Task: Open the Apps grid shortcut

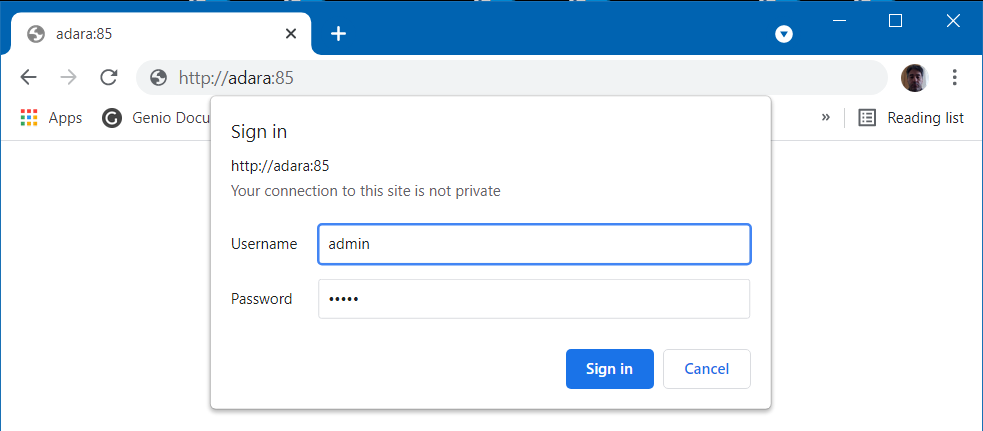Action: (x=51, y=117)
